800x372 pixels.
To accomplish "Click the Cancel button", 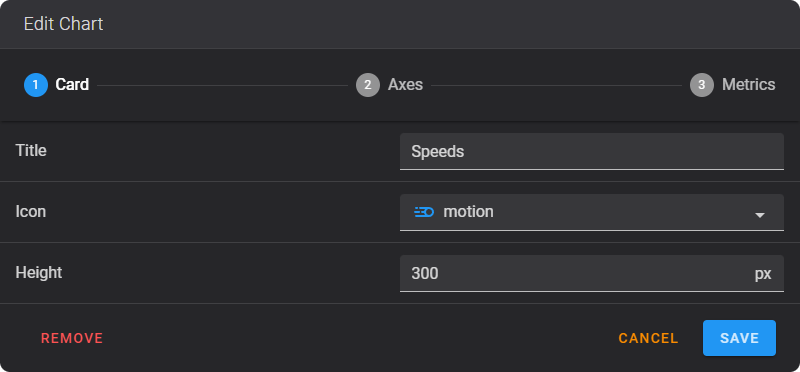I will coord(648,338).
